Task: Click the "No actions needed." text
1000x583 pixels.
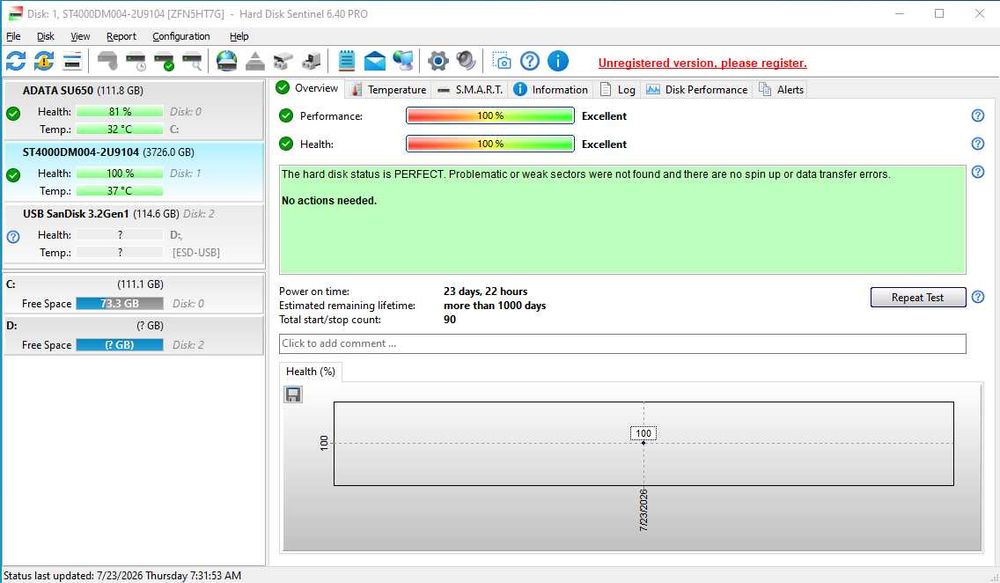Action: click(329, 200)
